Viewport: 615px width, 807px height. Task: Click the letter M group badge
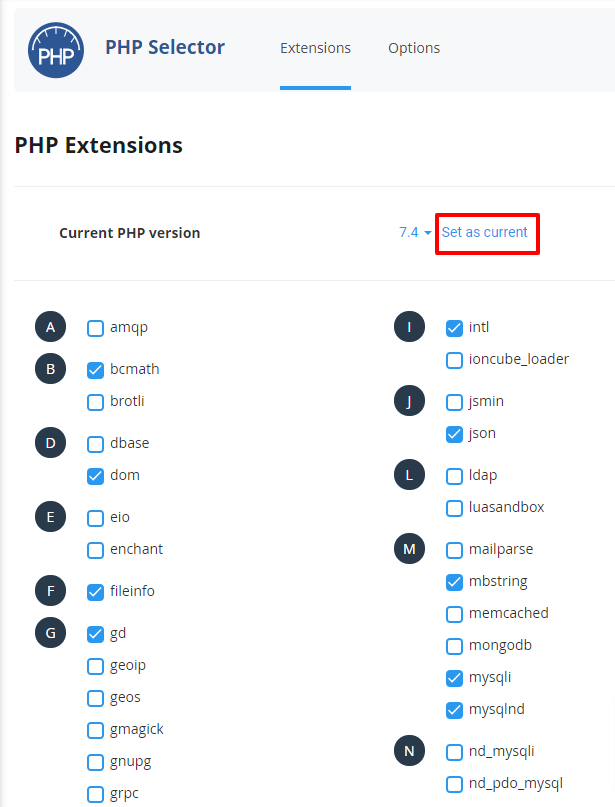[x=409, y=549]
